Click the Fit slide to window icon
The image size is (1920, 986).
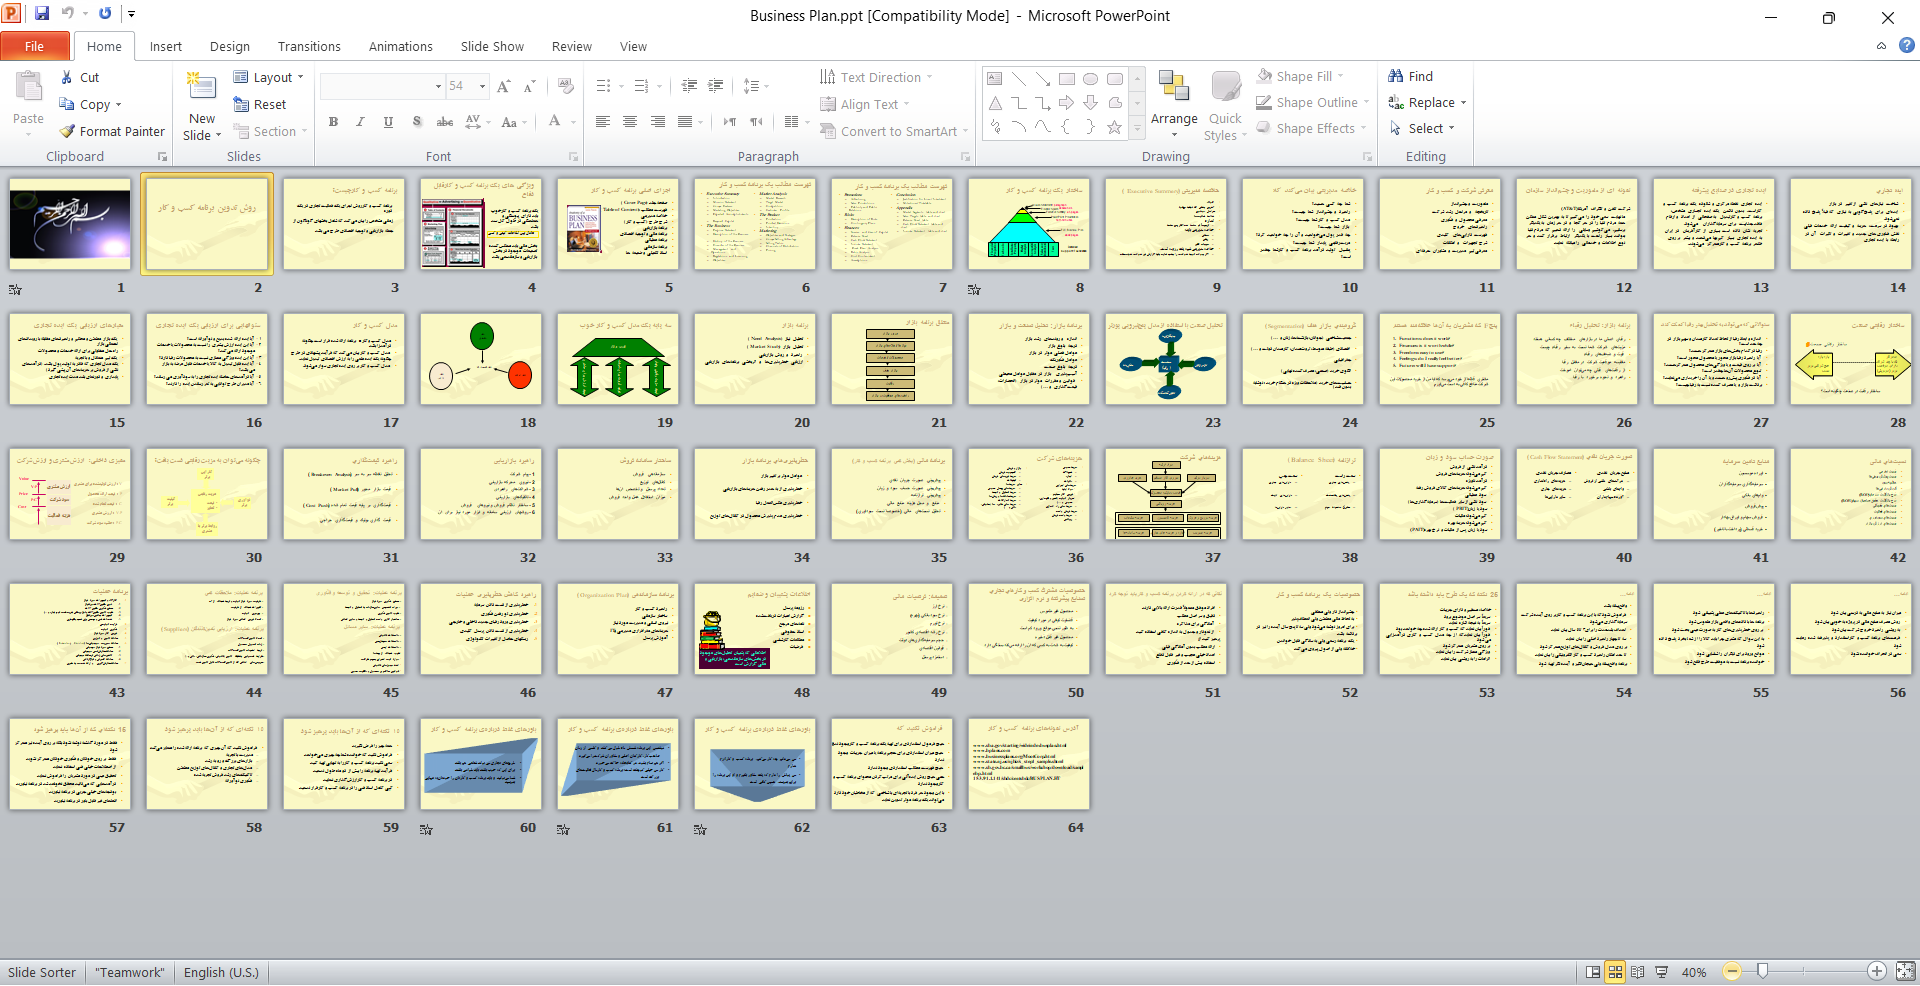(1905, 971)
